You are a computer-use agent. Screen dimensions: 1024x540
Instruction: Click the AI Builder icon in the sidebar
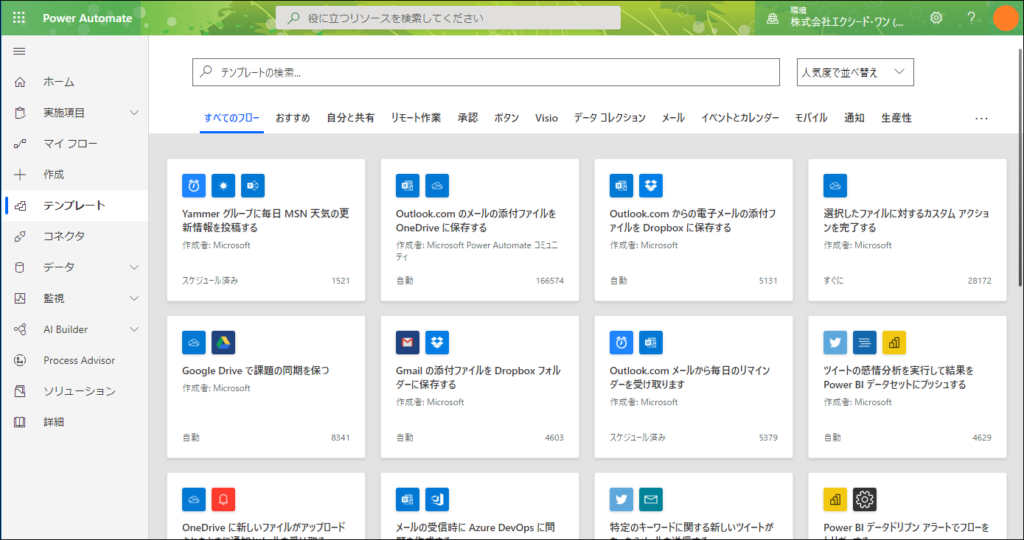click(20, 329)
